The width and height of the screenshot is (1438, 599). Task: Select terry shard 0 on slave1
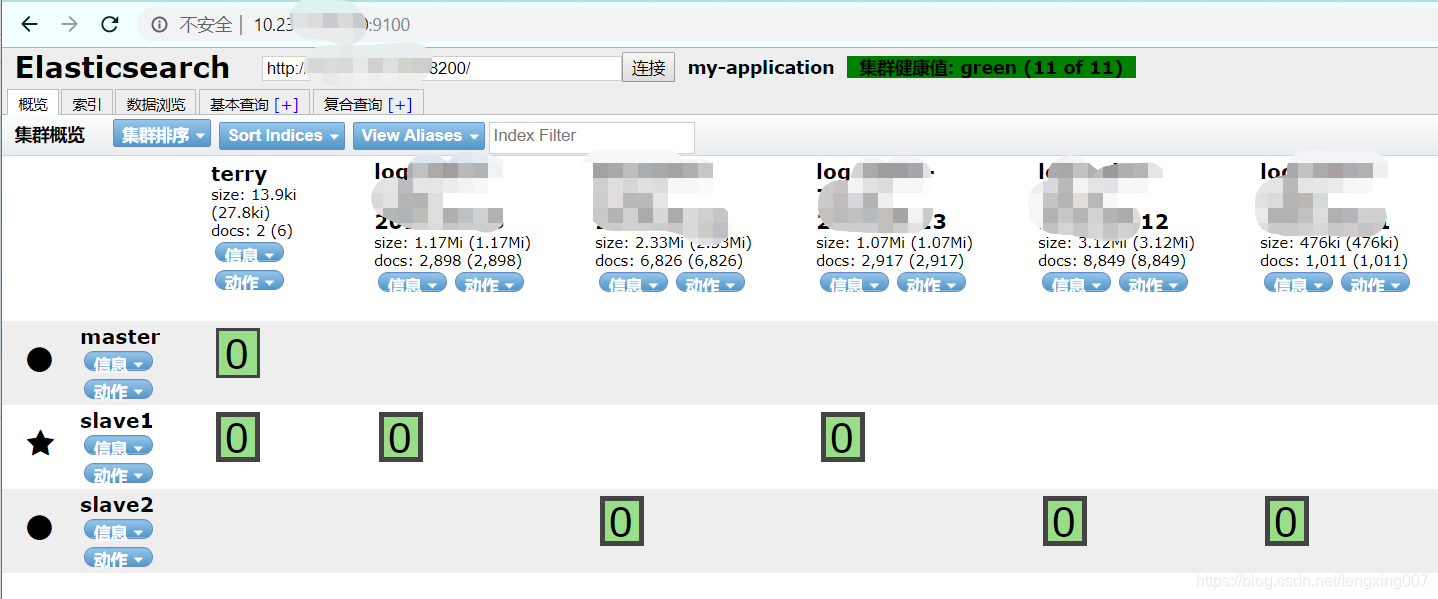[x=238, y=437]
